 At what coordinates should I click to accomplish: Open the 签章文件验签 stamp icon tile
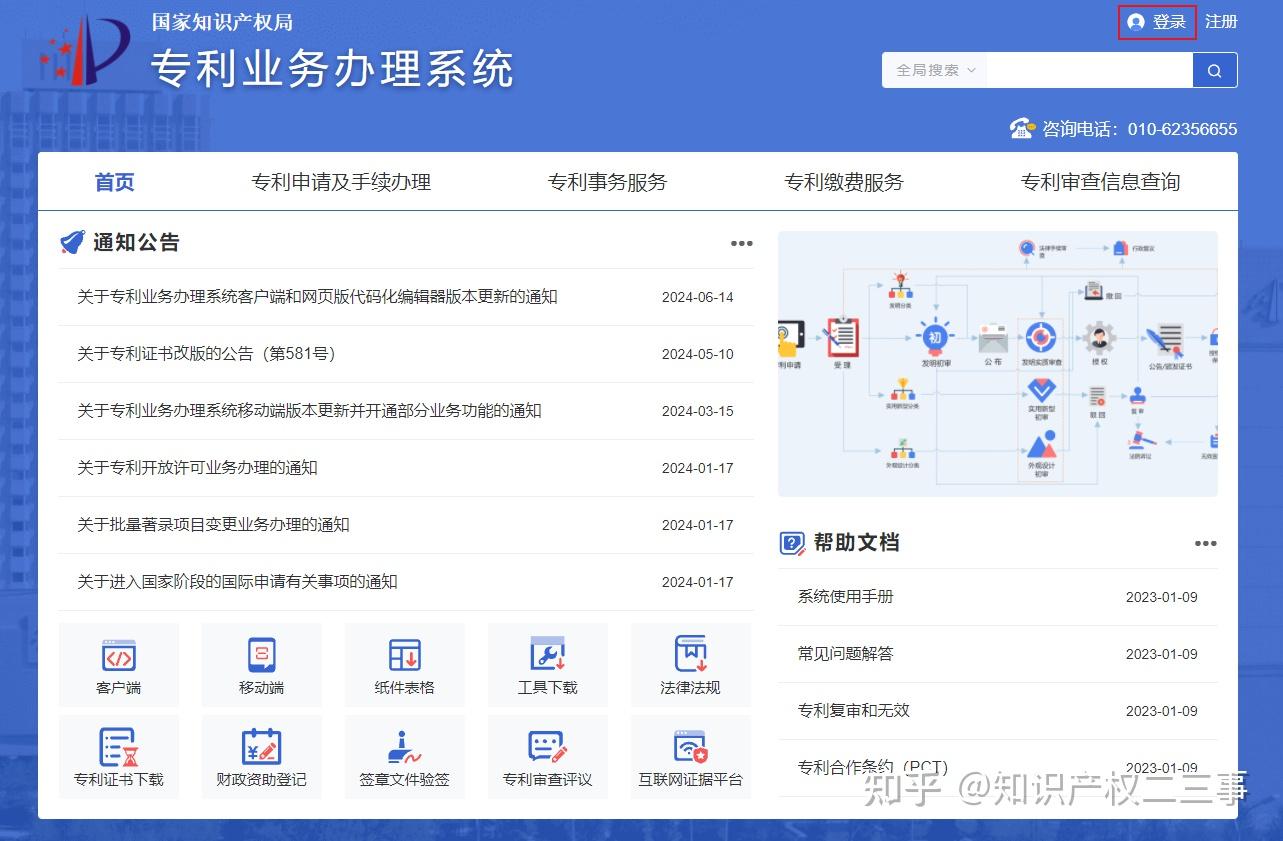405,756
